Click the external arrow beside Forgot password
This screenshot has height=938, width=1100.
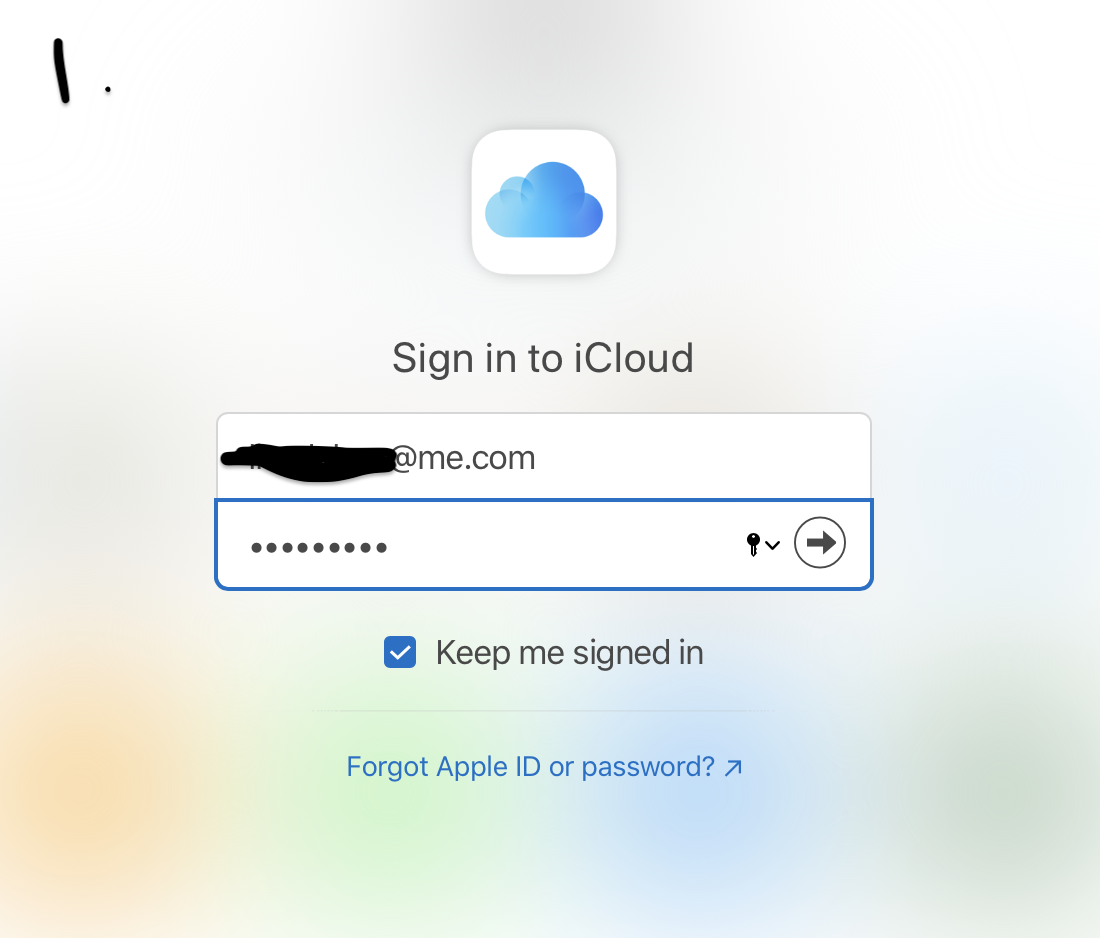(x=733, y=768)
